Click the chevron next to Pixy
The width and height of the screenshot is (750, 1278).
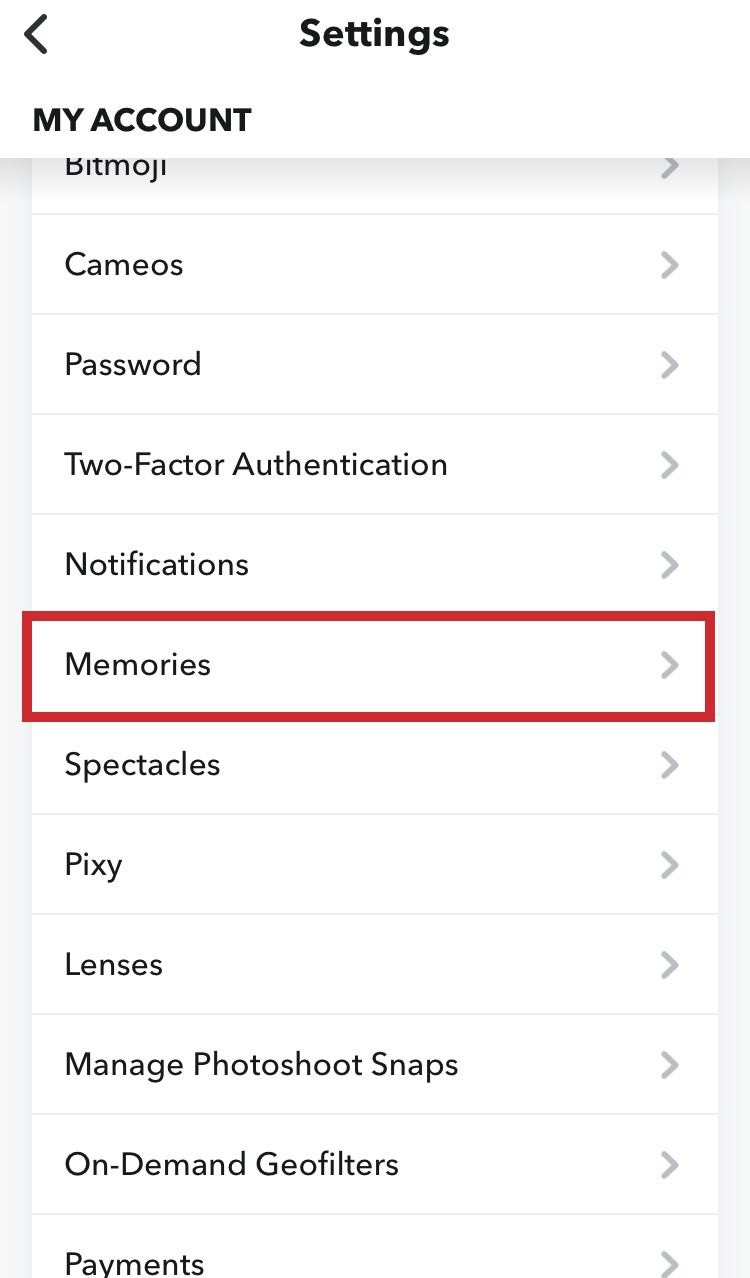pyautogui.click(x=670, y=865)
